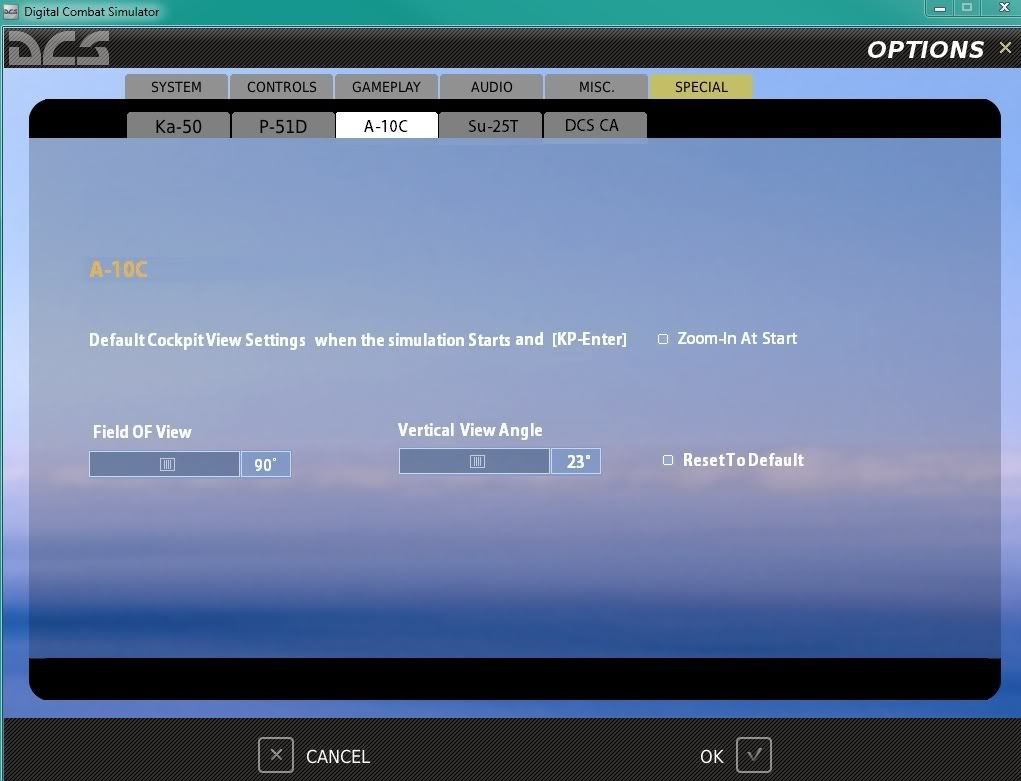Image resolution: width=1021 pixels, height=781 pixels.
Task: Select the CONTROLS options tab
Action: point(281,87)
